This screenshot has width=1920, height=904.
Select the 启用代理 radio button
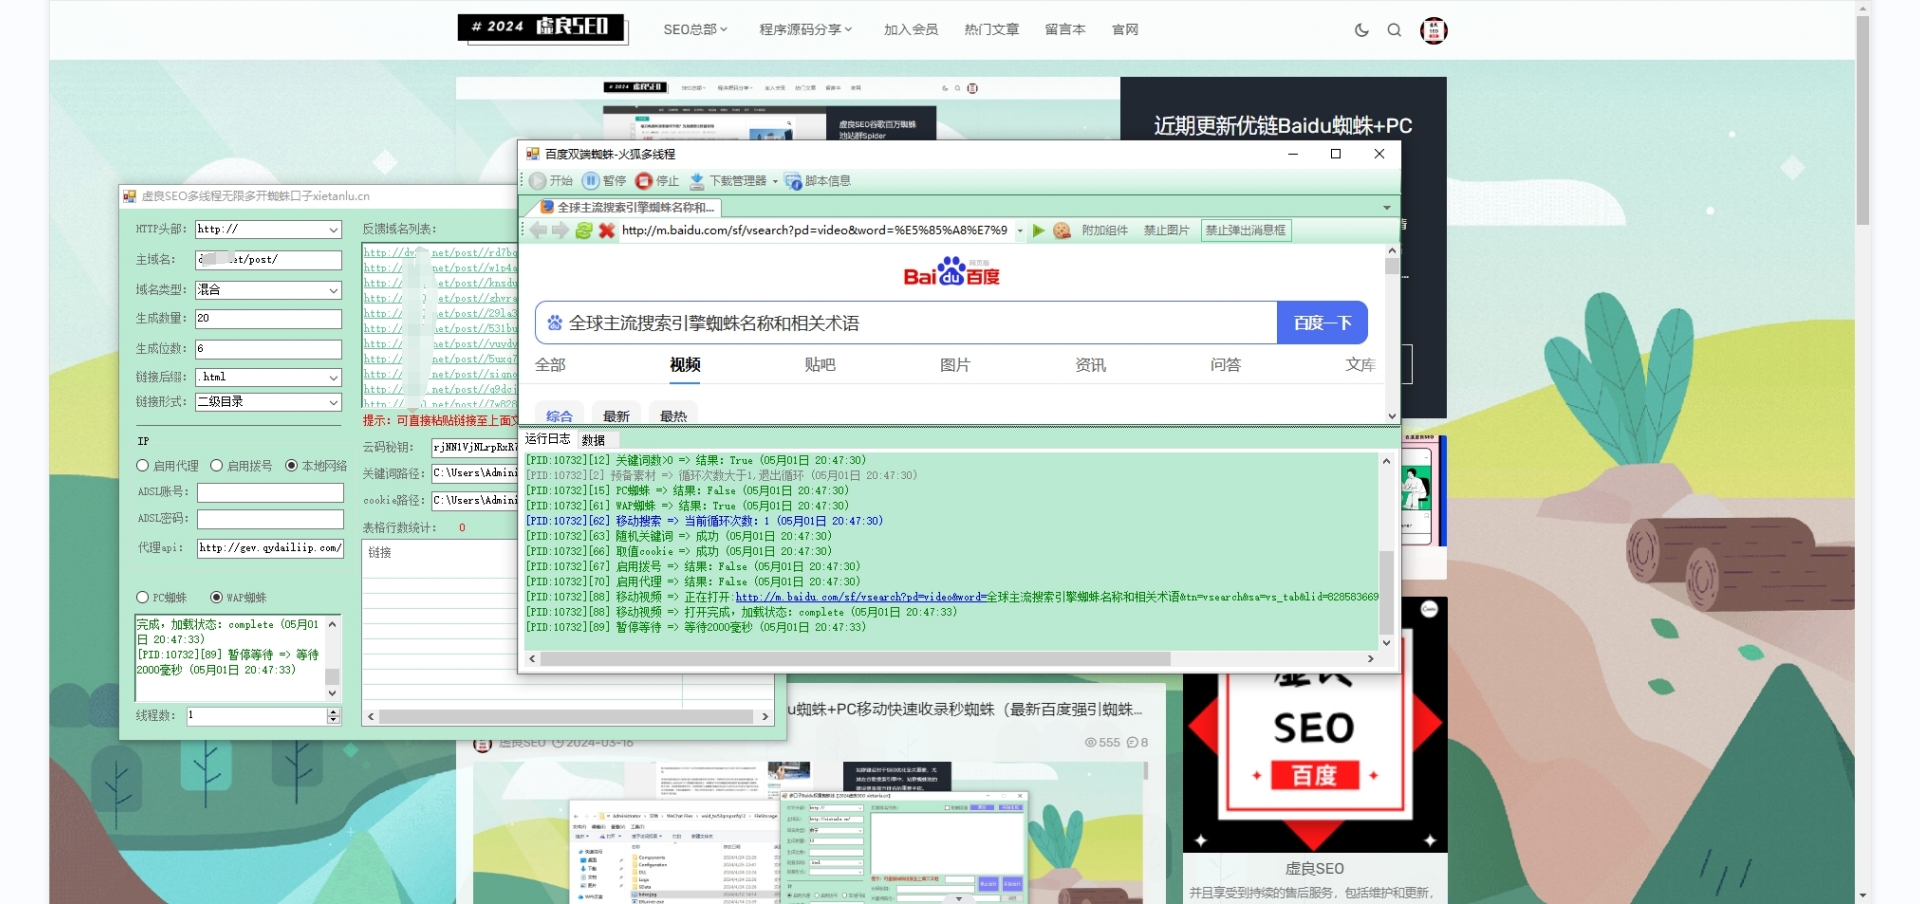[x=143, y=466]
